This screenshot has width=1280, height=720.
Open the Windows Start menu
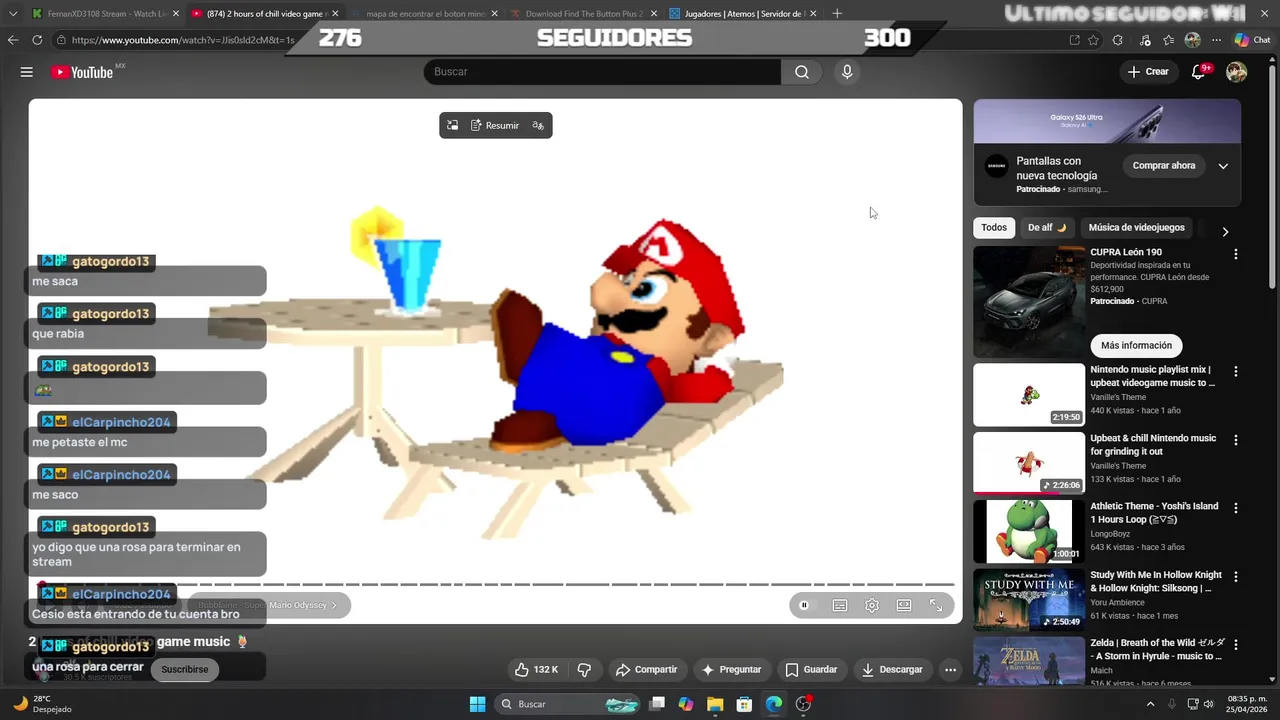477,704
